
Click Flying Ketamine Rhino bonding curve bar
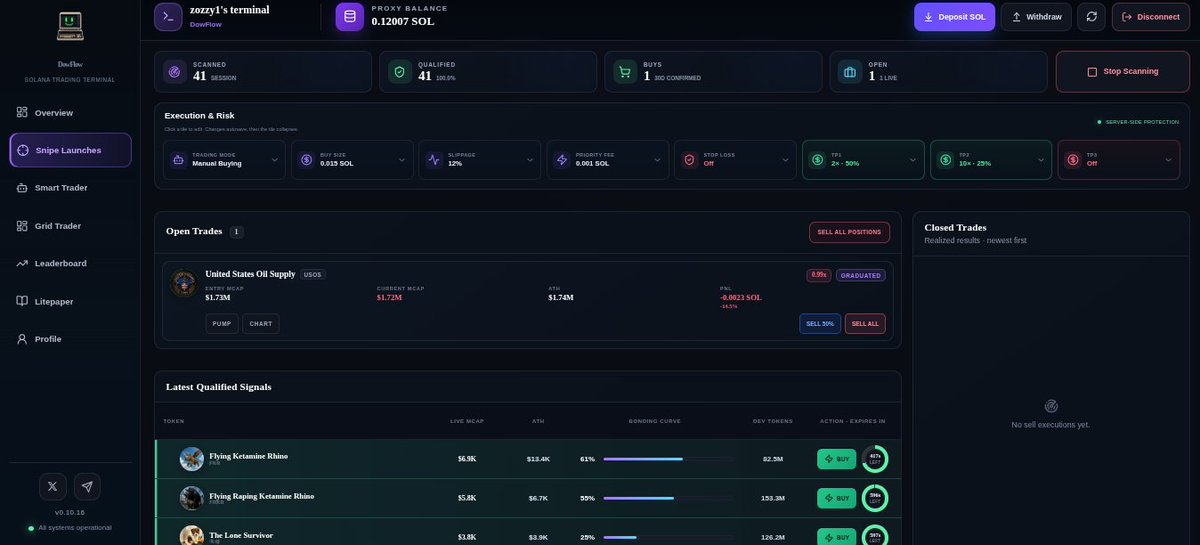pos(668,459)
